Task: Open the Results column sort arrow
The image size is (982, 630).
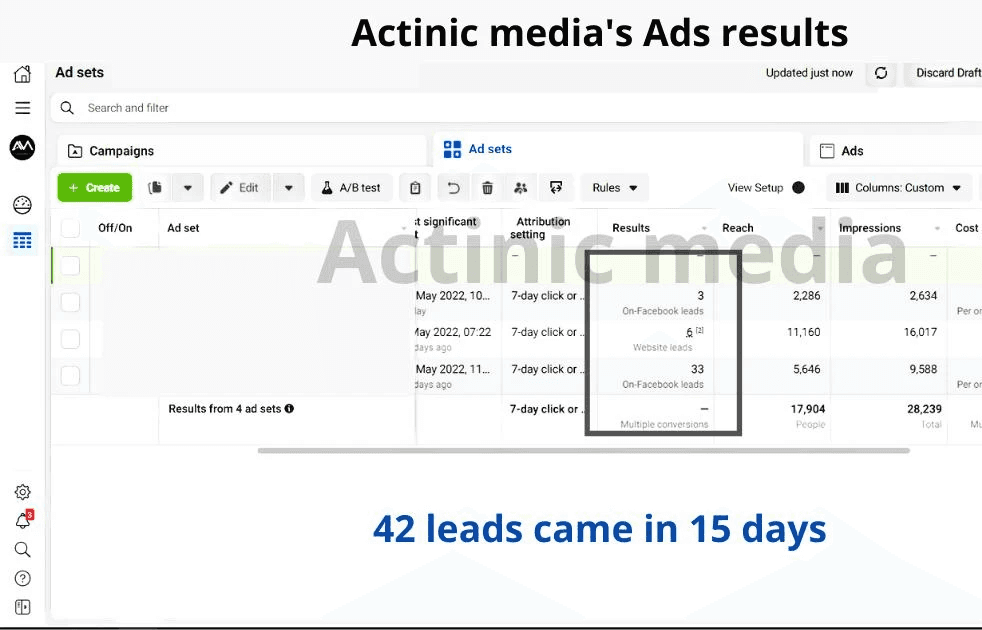Action: [704, 229]
